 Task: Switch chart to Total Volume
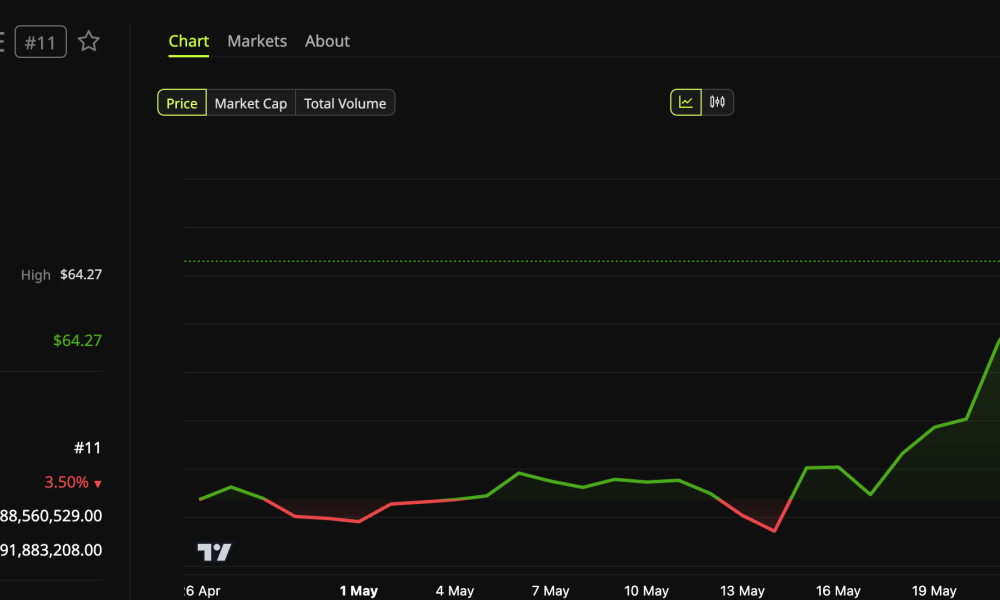coord(345,103)
